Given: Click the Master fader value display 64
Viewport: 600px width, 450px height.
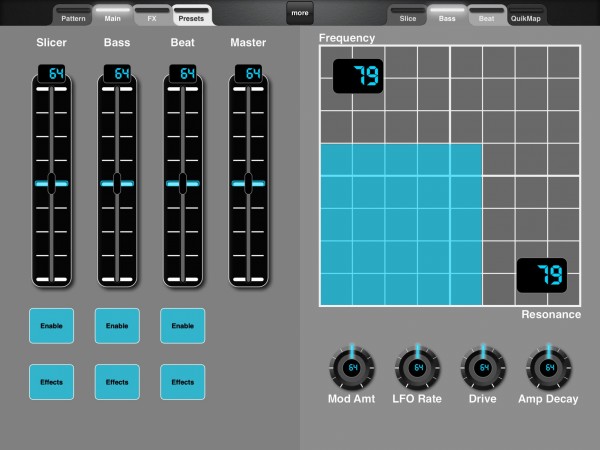Looking at the screenshot, I should 248,73.
